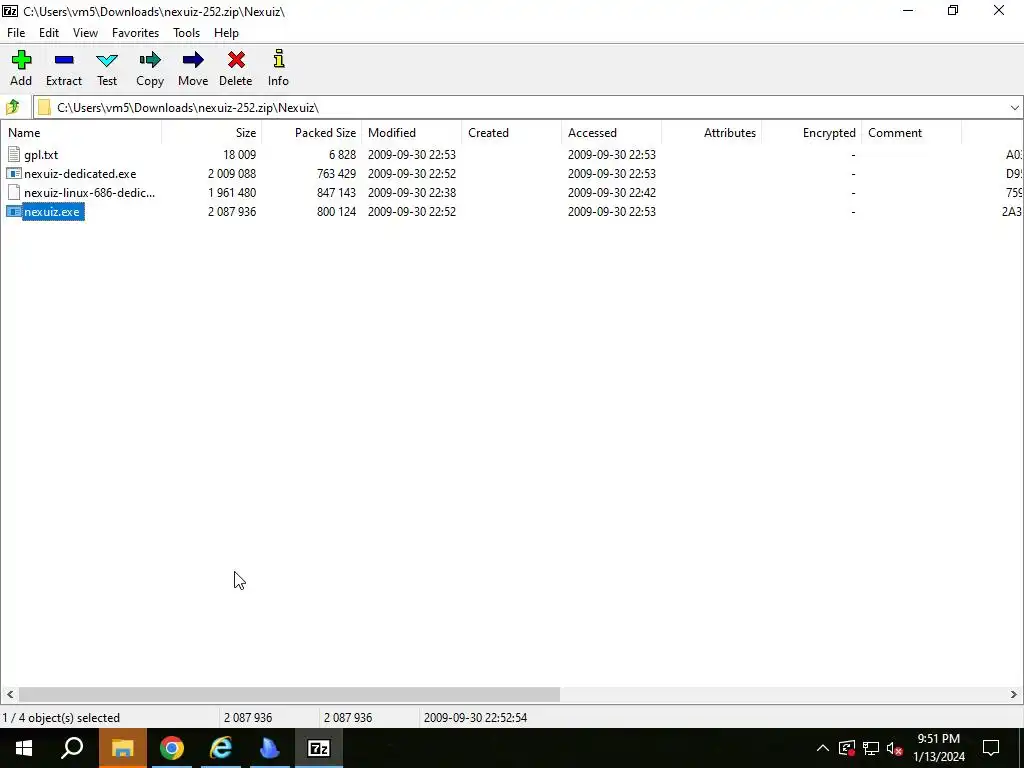Show hidden system tray icons
This screenshot has width=1024, height=768.
823,748
